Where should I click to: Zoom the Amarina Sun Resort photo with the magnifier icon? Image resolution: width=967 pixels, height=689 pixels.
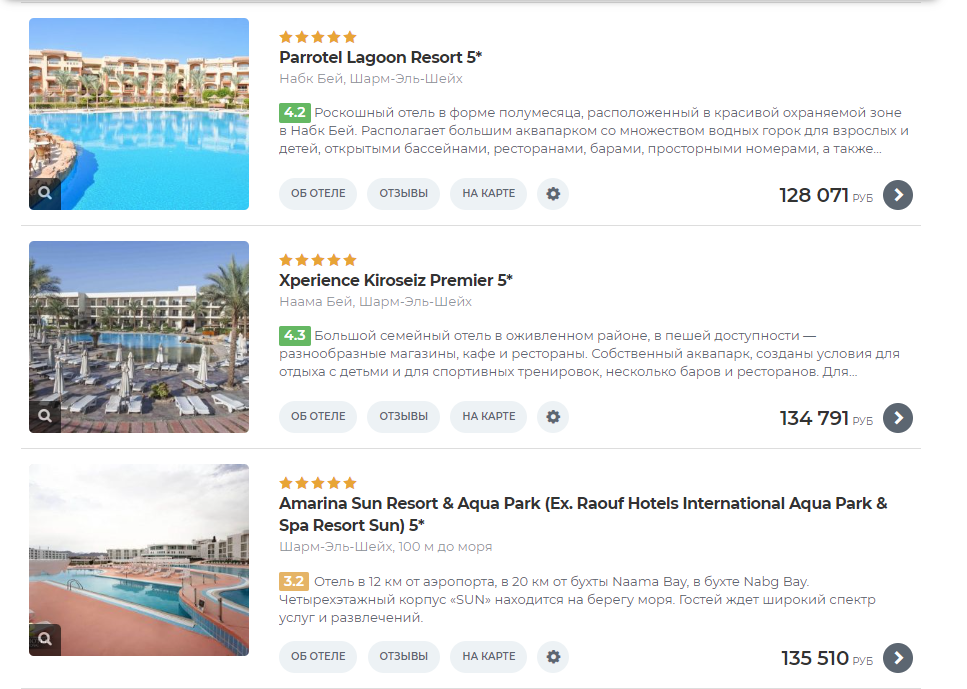[x=45, y=639]
